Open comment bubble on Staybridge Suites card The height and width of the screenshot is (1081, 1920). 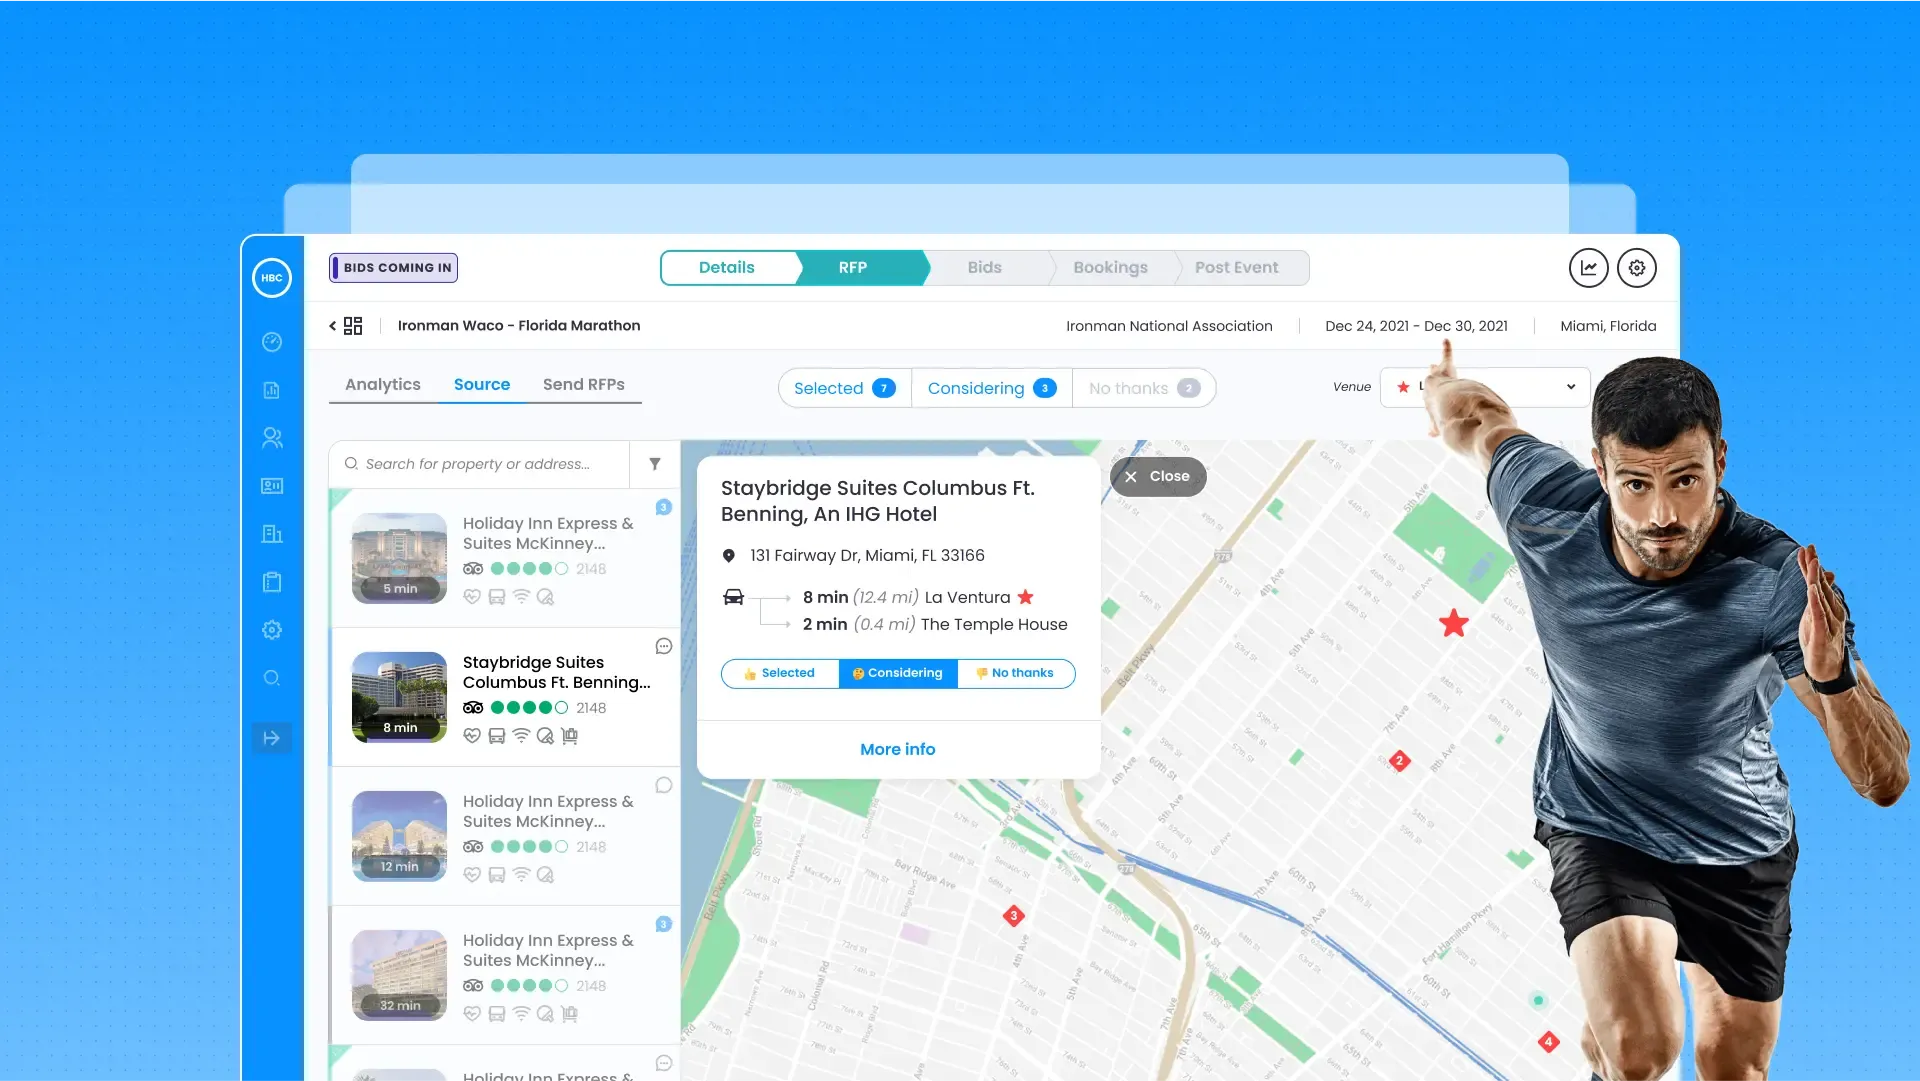(663, 646)
